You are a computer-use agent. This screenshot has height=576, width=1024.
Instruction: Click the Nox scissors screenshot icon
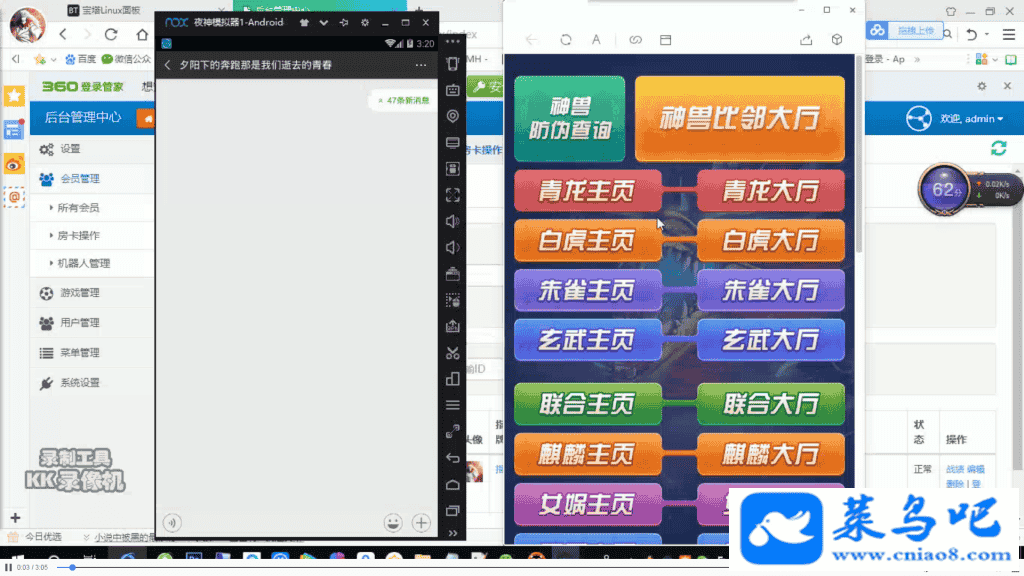(x=452, y=352)
